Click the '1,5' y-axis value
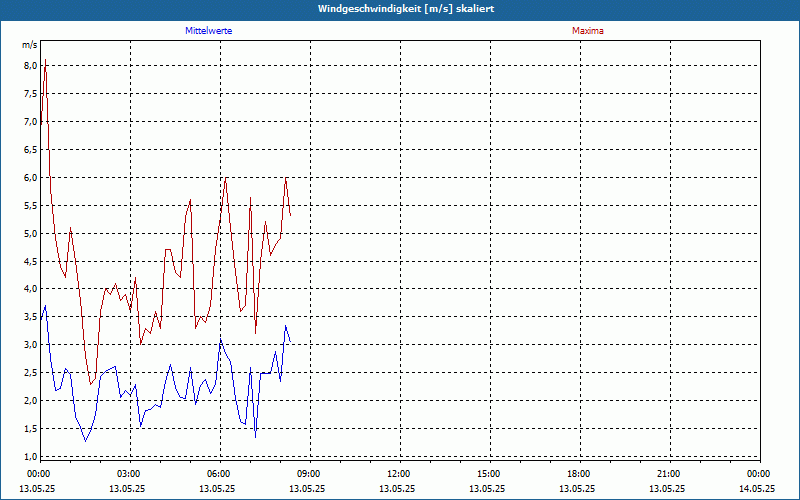Screen dimensions: 800x500 coord(30,429)
